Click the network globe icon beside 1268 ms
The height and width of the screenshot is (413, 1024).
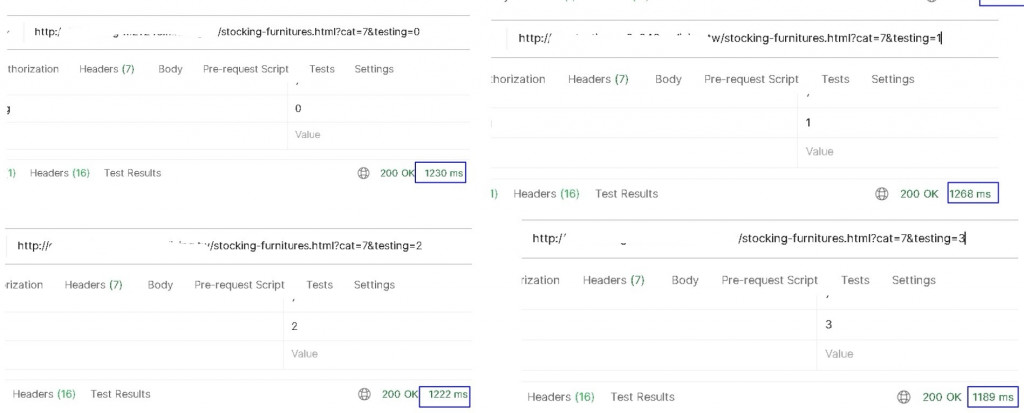(882, 194)
